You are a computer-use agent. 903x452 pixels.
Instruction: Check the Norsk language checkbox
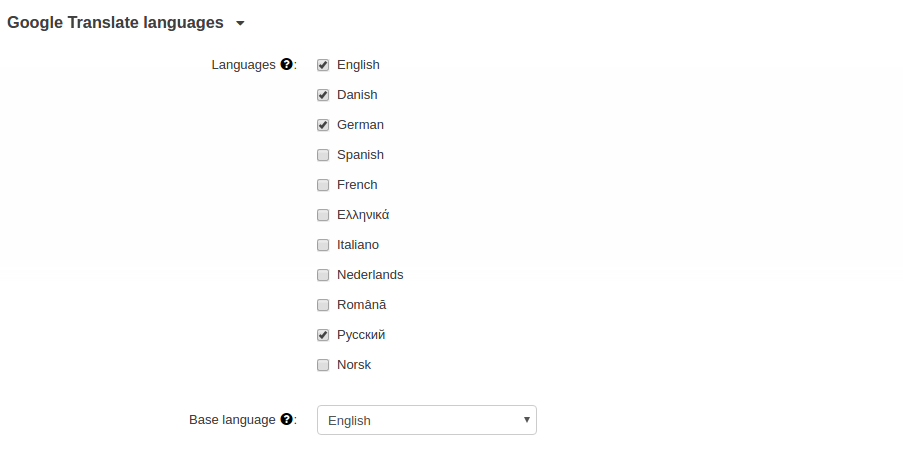323,364
